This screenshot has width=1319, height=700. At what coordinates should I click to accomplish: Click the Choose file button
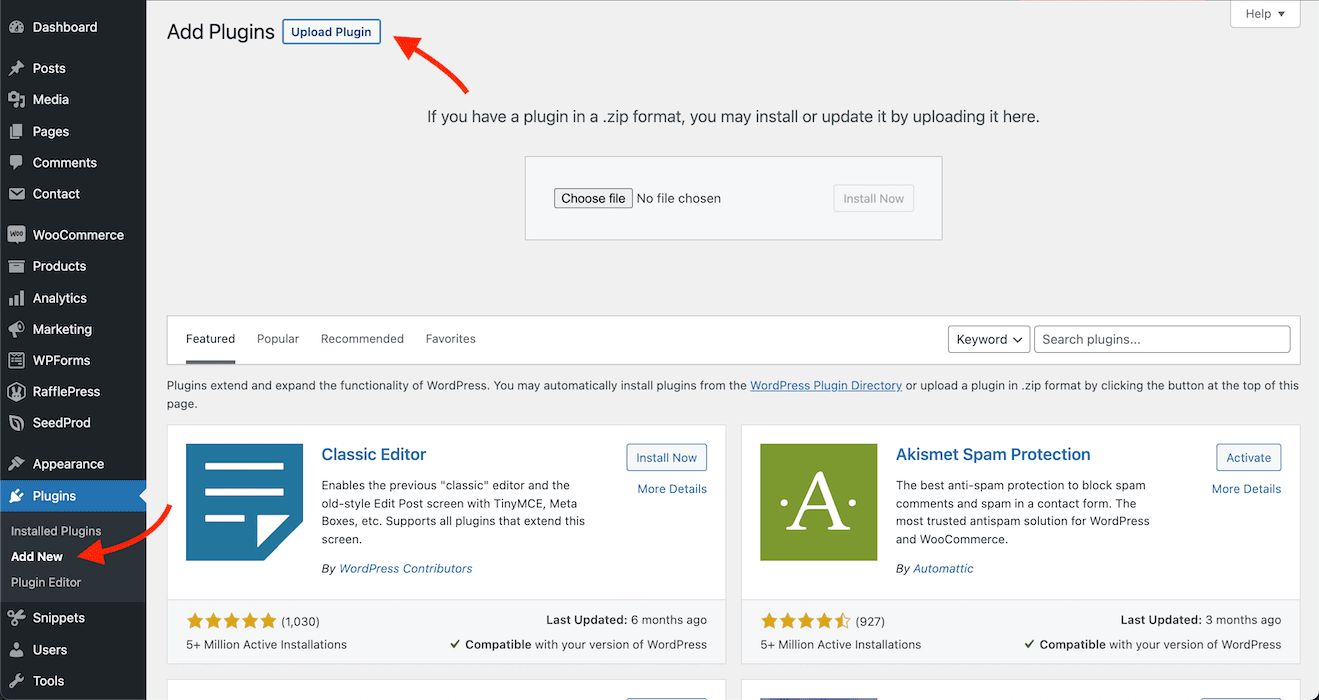click(593, 198)
